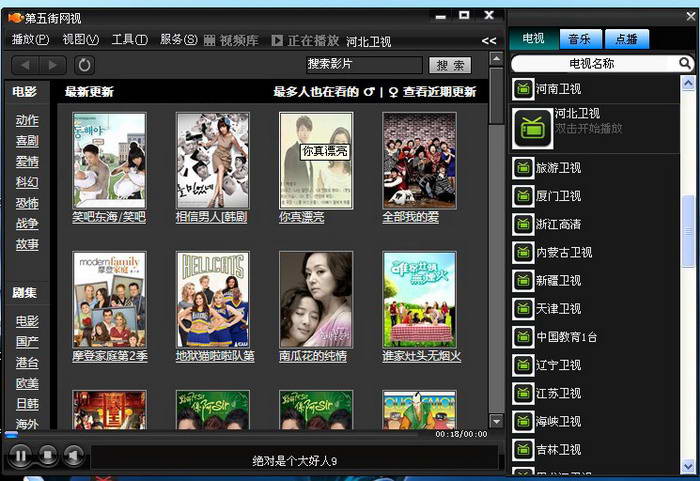The width and height of the screenshot is (700, 481).
Task: Switch to the 视频库 tab
Action: click(x=232, y=41)
